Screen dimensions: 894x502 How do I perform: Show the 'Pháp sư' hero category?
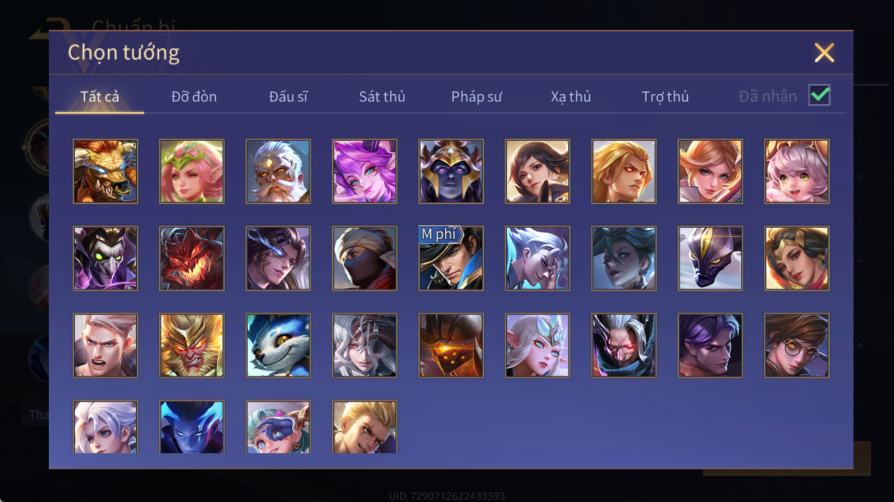click(476, 96)
